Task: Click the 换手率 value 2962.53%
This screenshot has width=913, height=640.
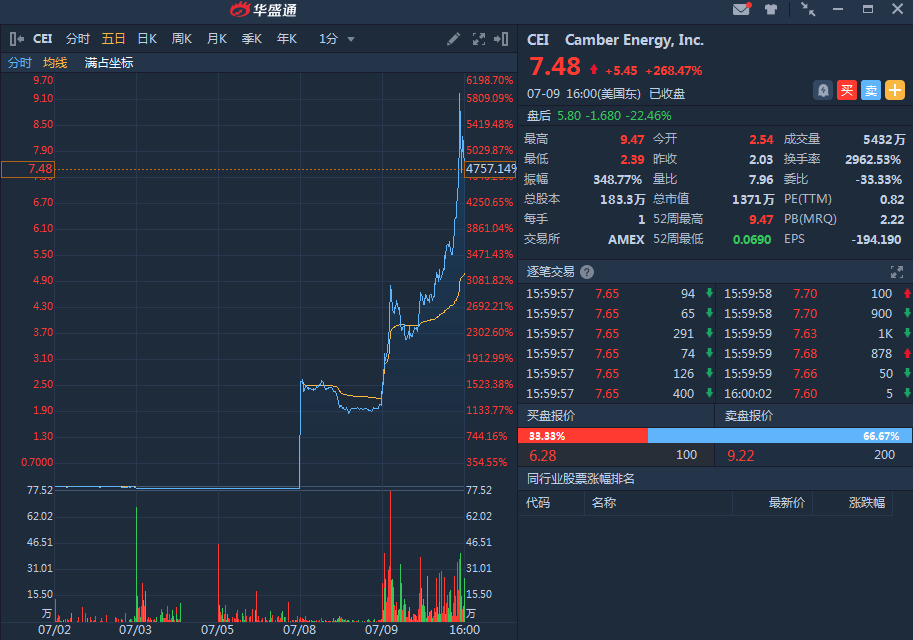Action: click(x=873, y=160)
